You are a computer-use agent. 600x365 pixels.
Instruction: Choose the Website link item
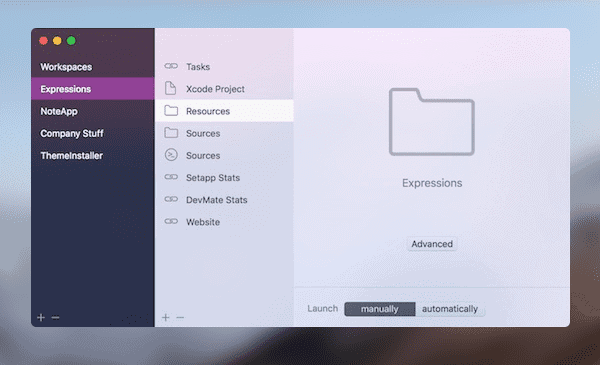224,222
